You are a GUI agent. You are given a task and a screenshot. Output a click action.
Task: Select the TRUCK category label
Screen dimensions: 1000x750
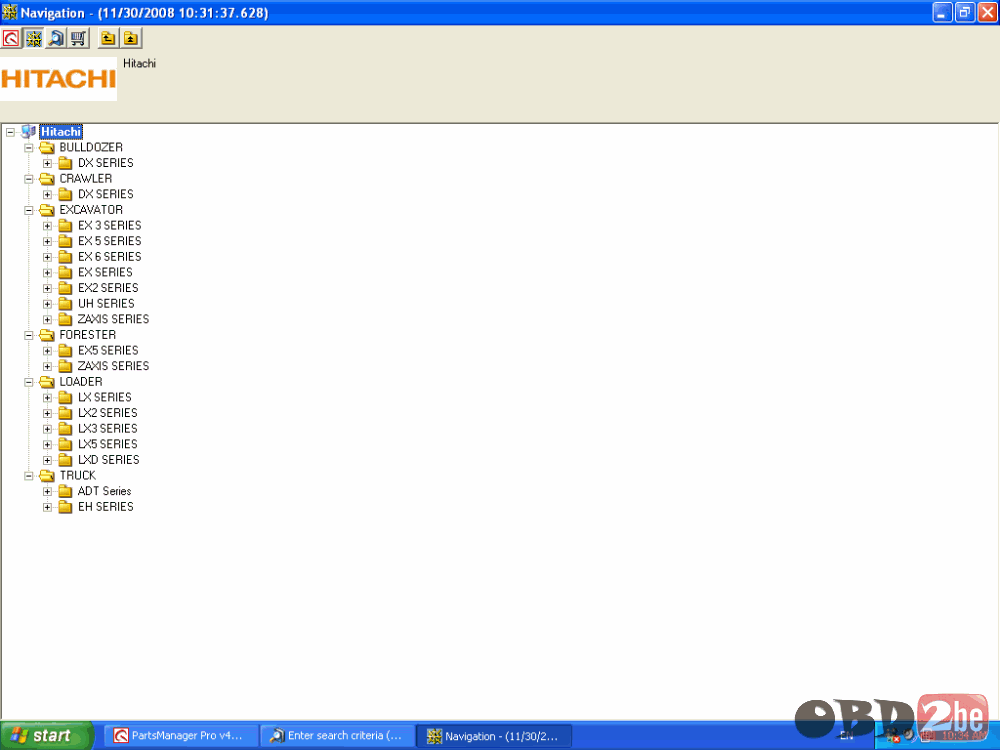[78, 476]
